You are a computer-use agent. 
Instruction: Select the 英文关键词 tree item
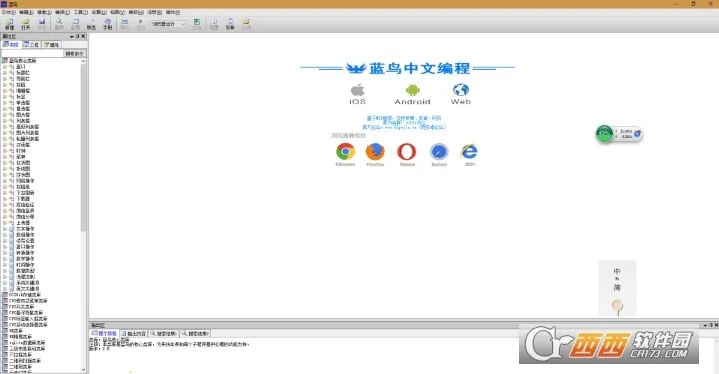(28, 289)
